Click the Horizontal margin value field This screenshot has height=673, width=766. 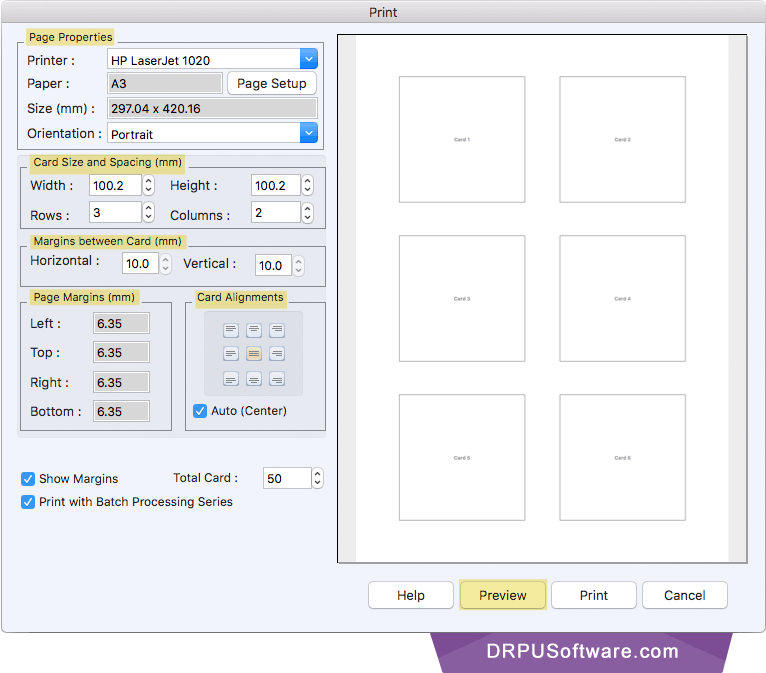tap(141, 264)
